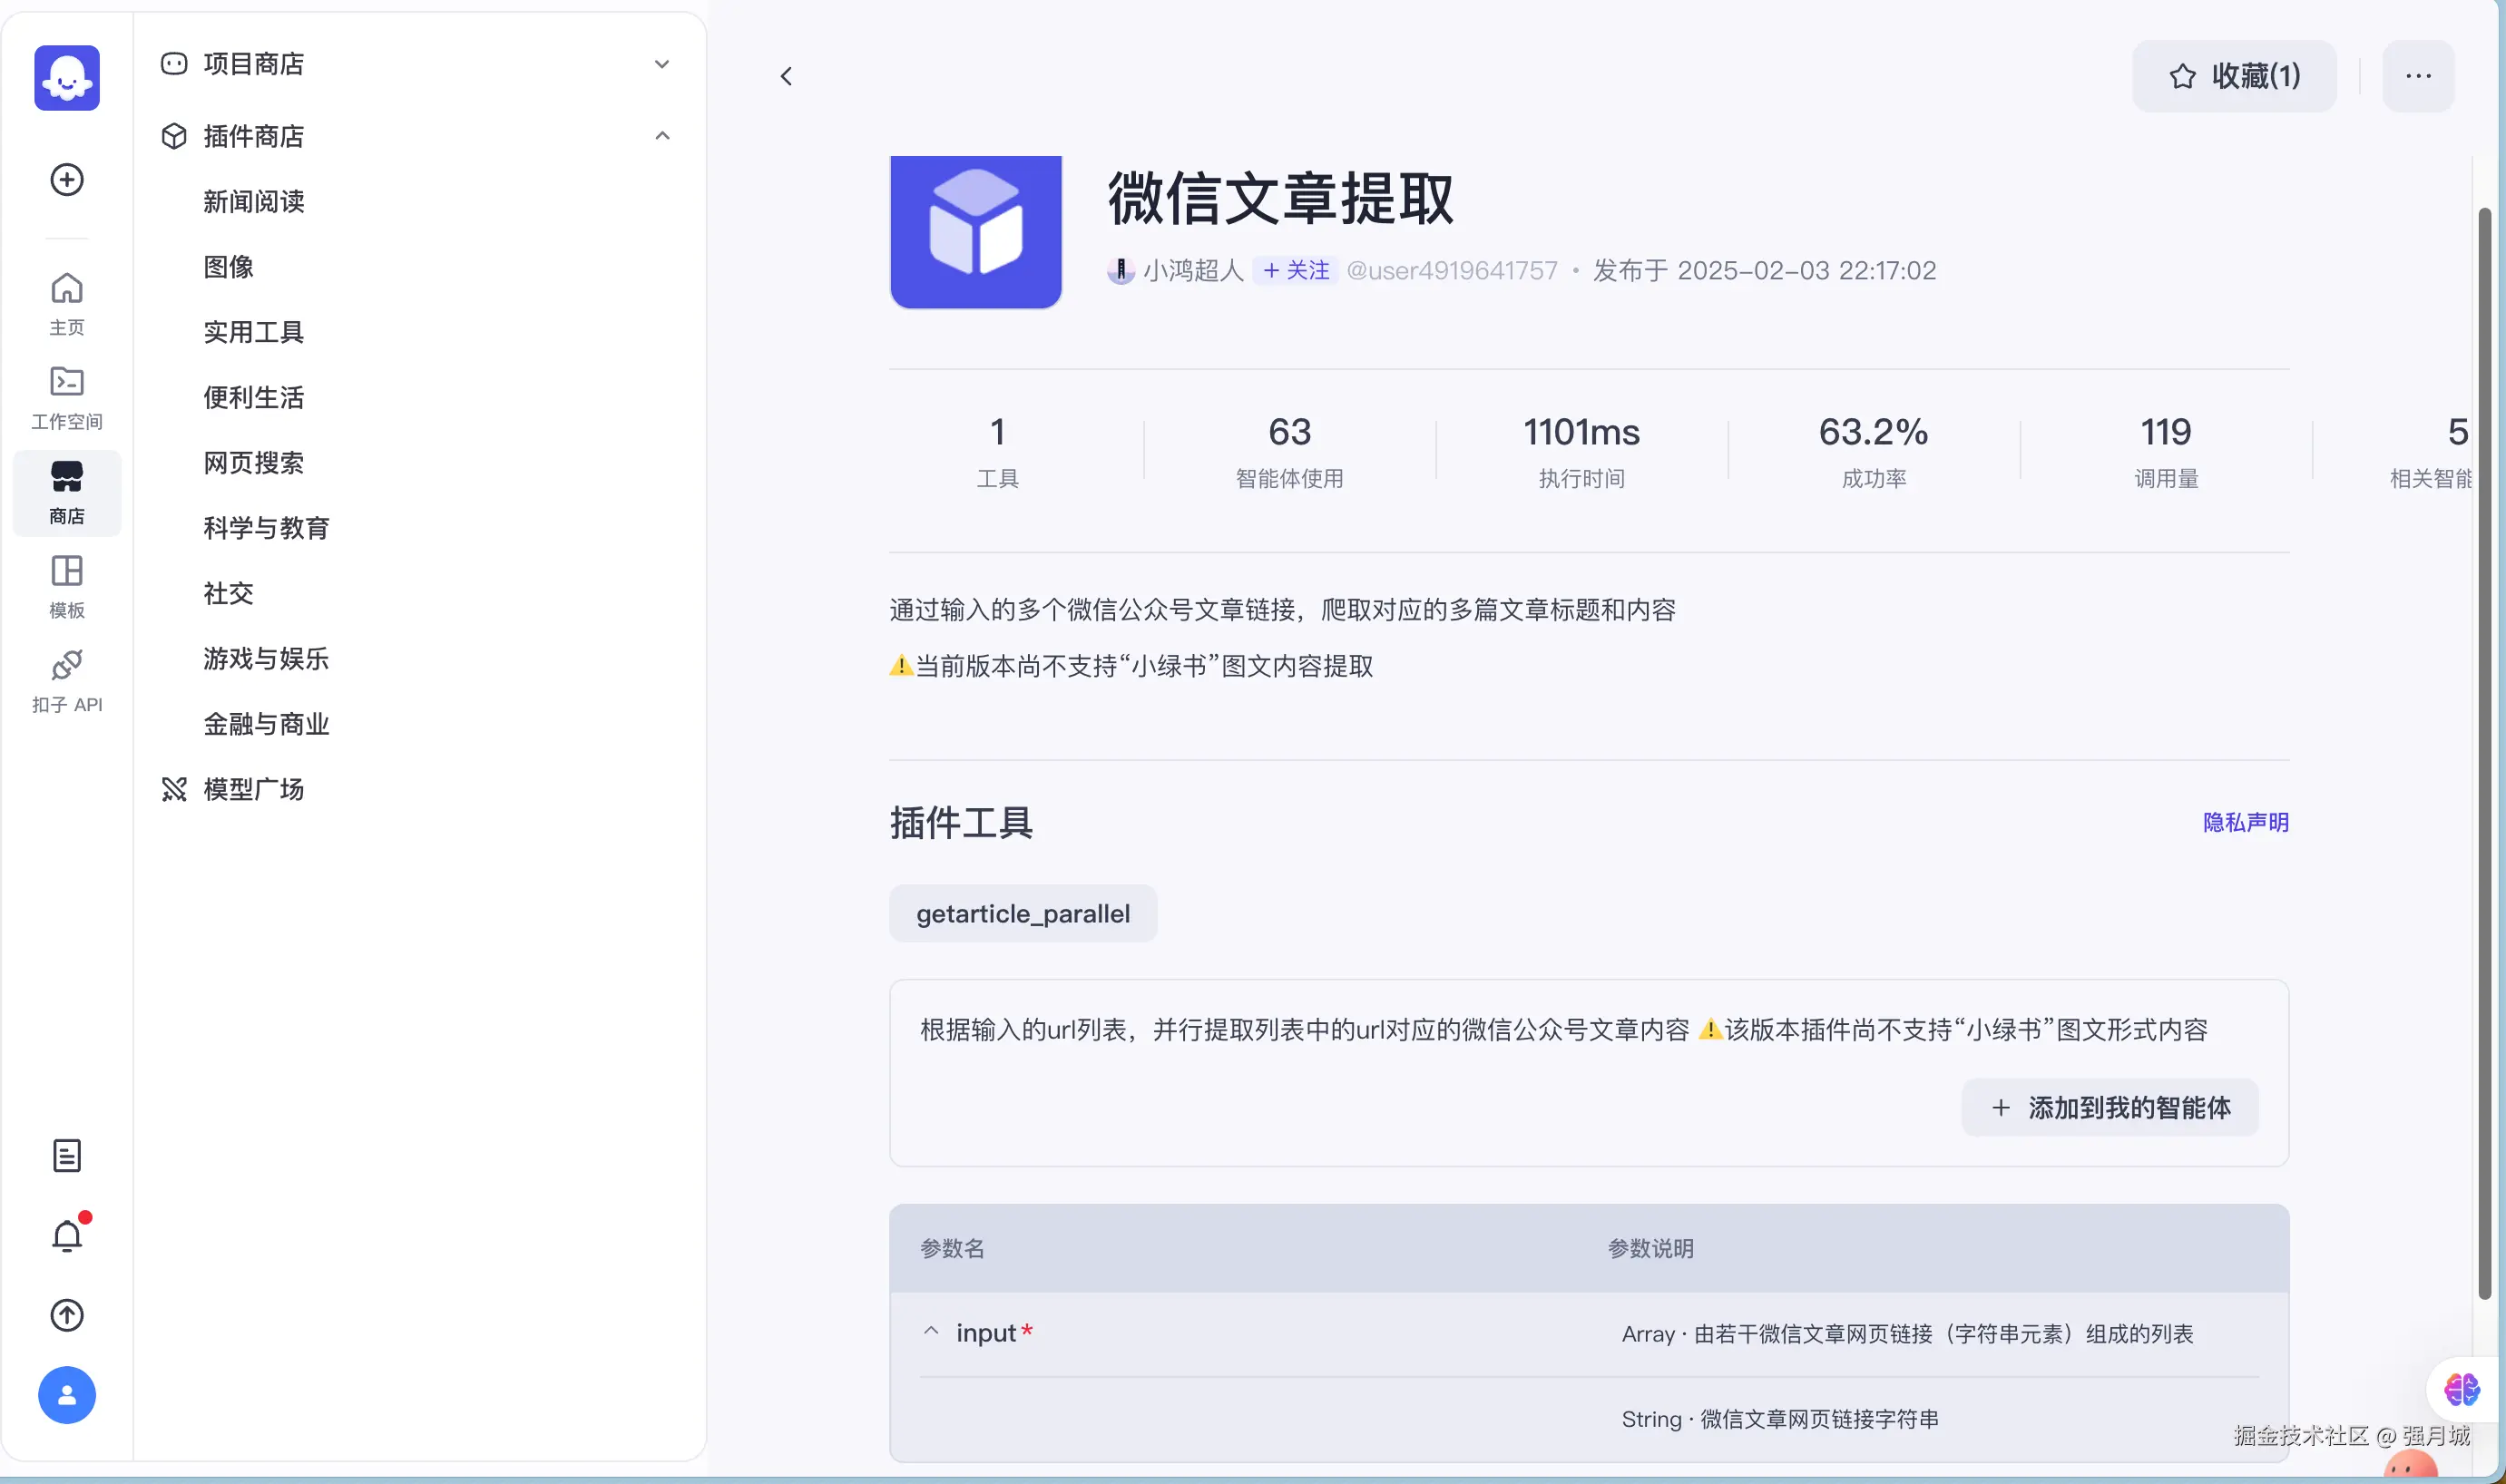Expand the 项目商店 section
The image size is (2506, 1484).
[x=661, y=64]
